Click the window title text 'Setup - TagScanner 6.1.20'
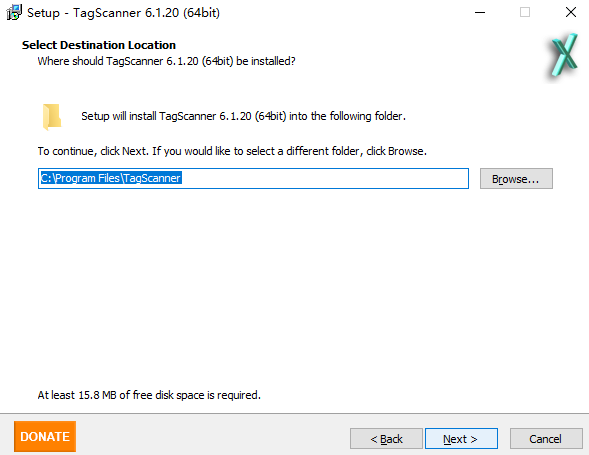This screenshot has width=589, height=455. point(124,13)
